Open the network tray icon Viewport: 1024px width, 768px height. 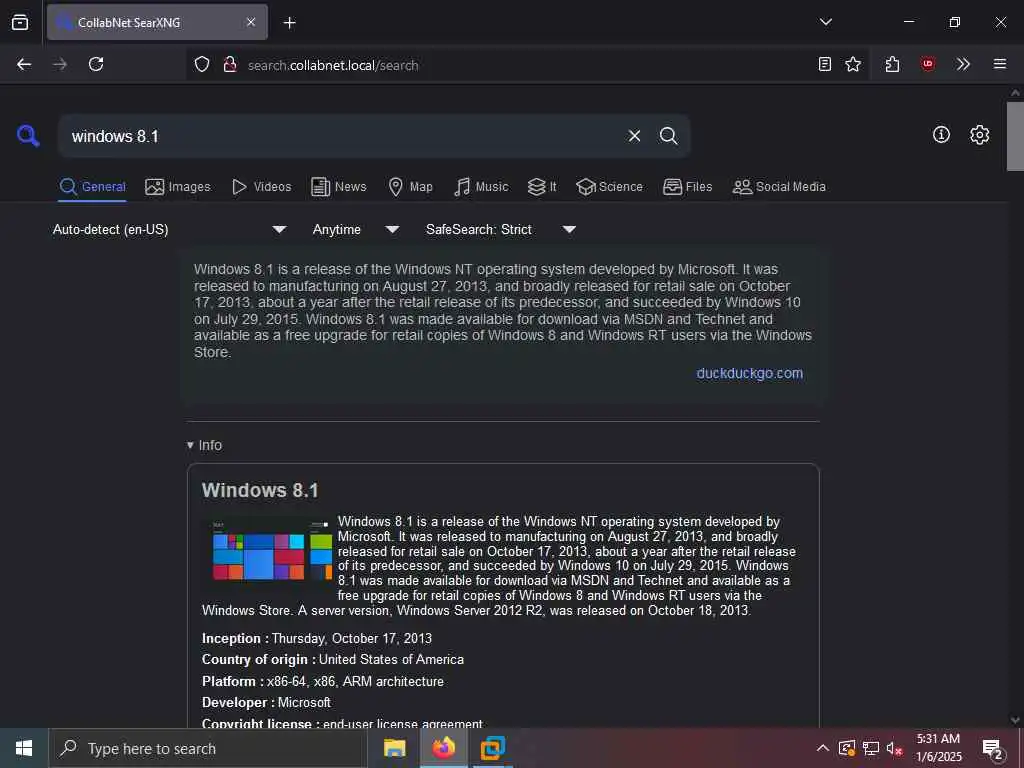871,748
